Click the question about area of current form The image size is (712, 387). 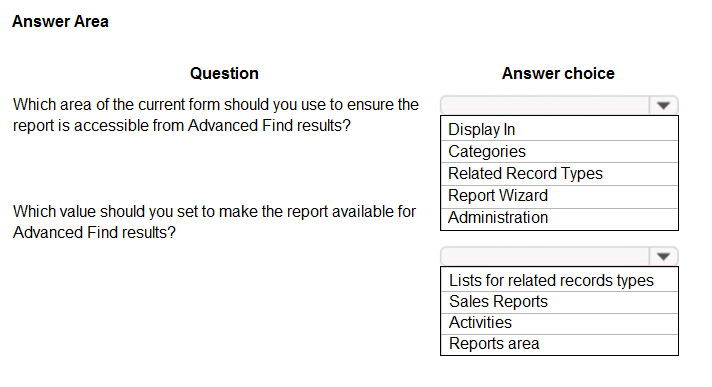216,115
